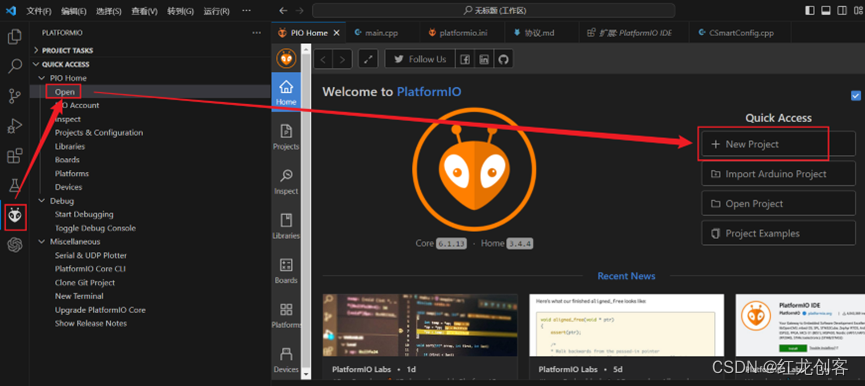This screenshot has width=865, height=386.
Task: Open the 文件(F) menu
Action: 39,11
